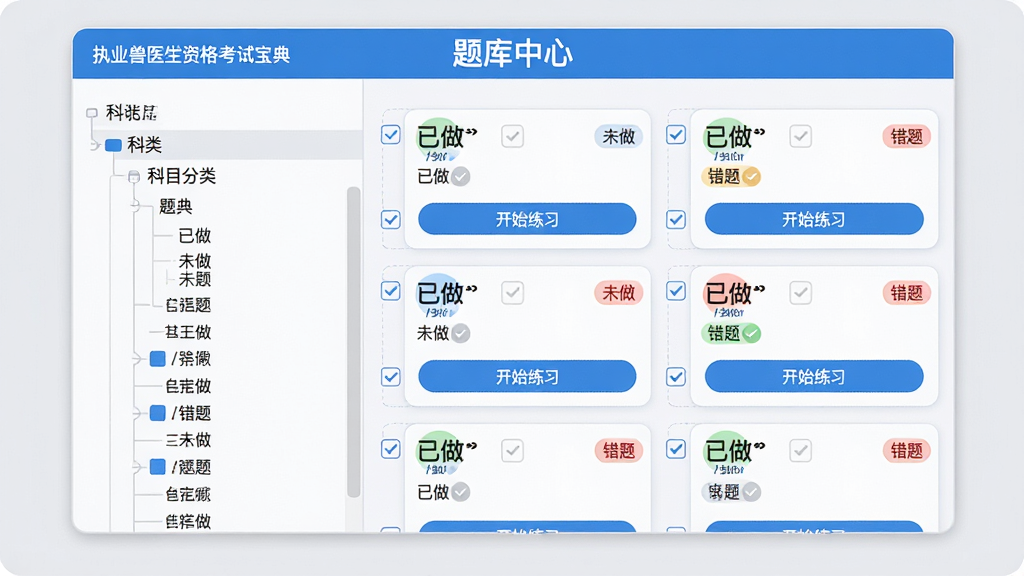This screenshot has width=1024, height=576.
Task: Click the 题库中心 header title
Action: click(x=513, y=54)
